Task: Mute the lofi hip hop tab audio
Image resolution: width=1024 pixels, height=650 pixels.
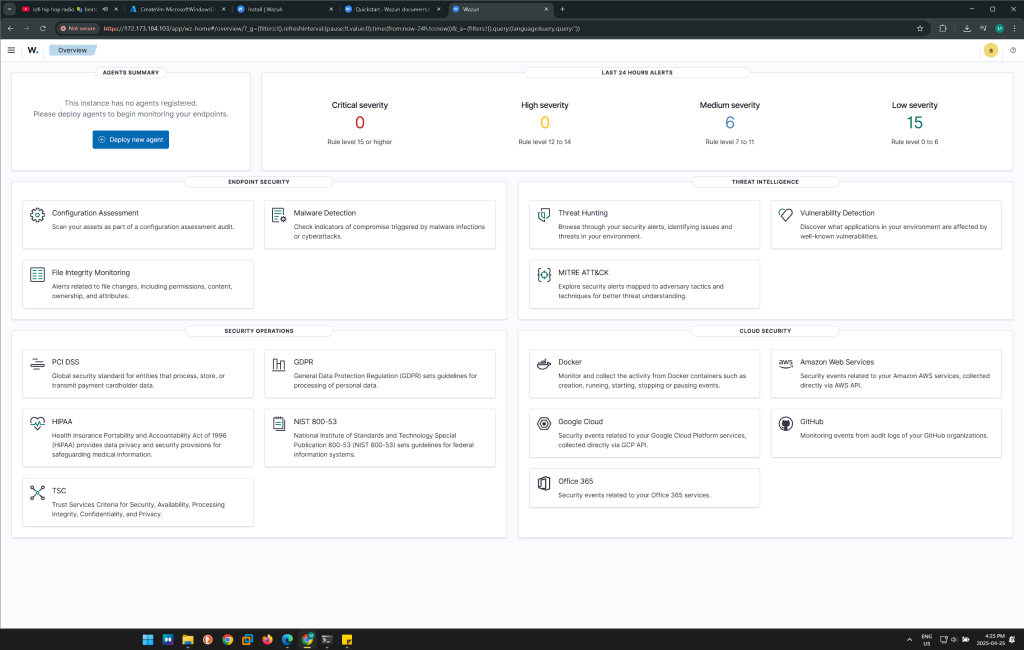Action: [x=104, y=9]
